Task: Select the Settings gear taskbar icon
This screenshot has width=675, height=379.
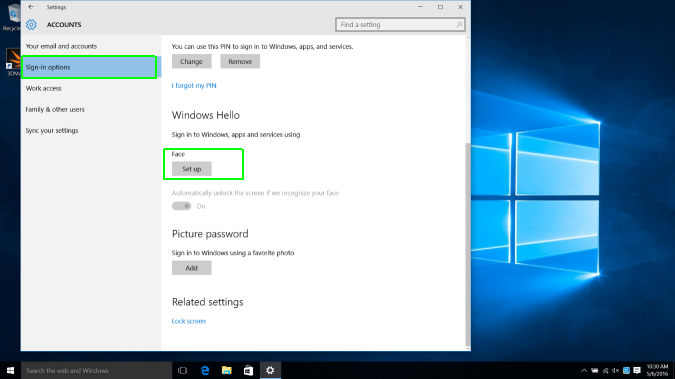Action: click(270, 370)
